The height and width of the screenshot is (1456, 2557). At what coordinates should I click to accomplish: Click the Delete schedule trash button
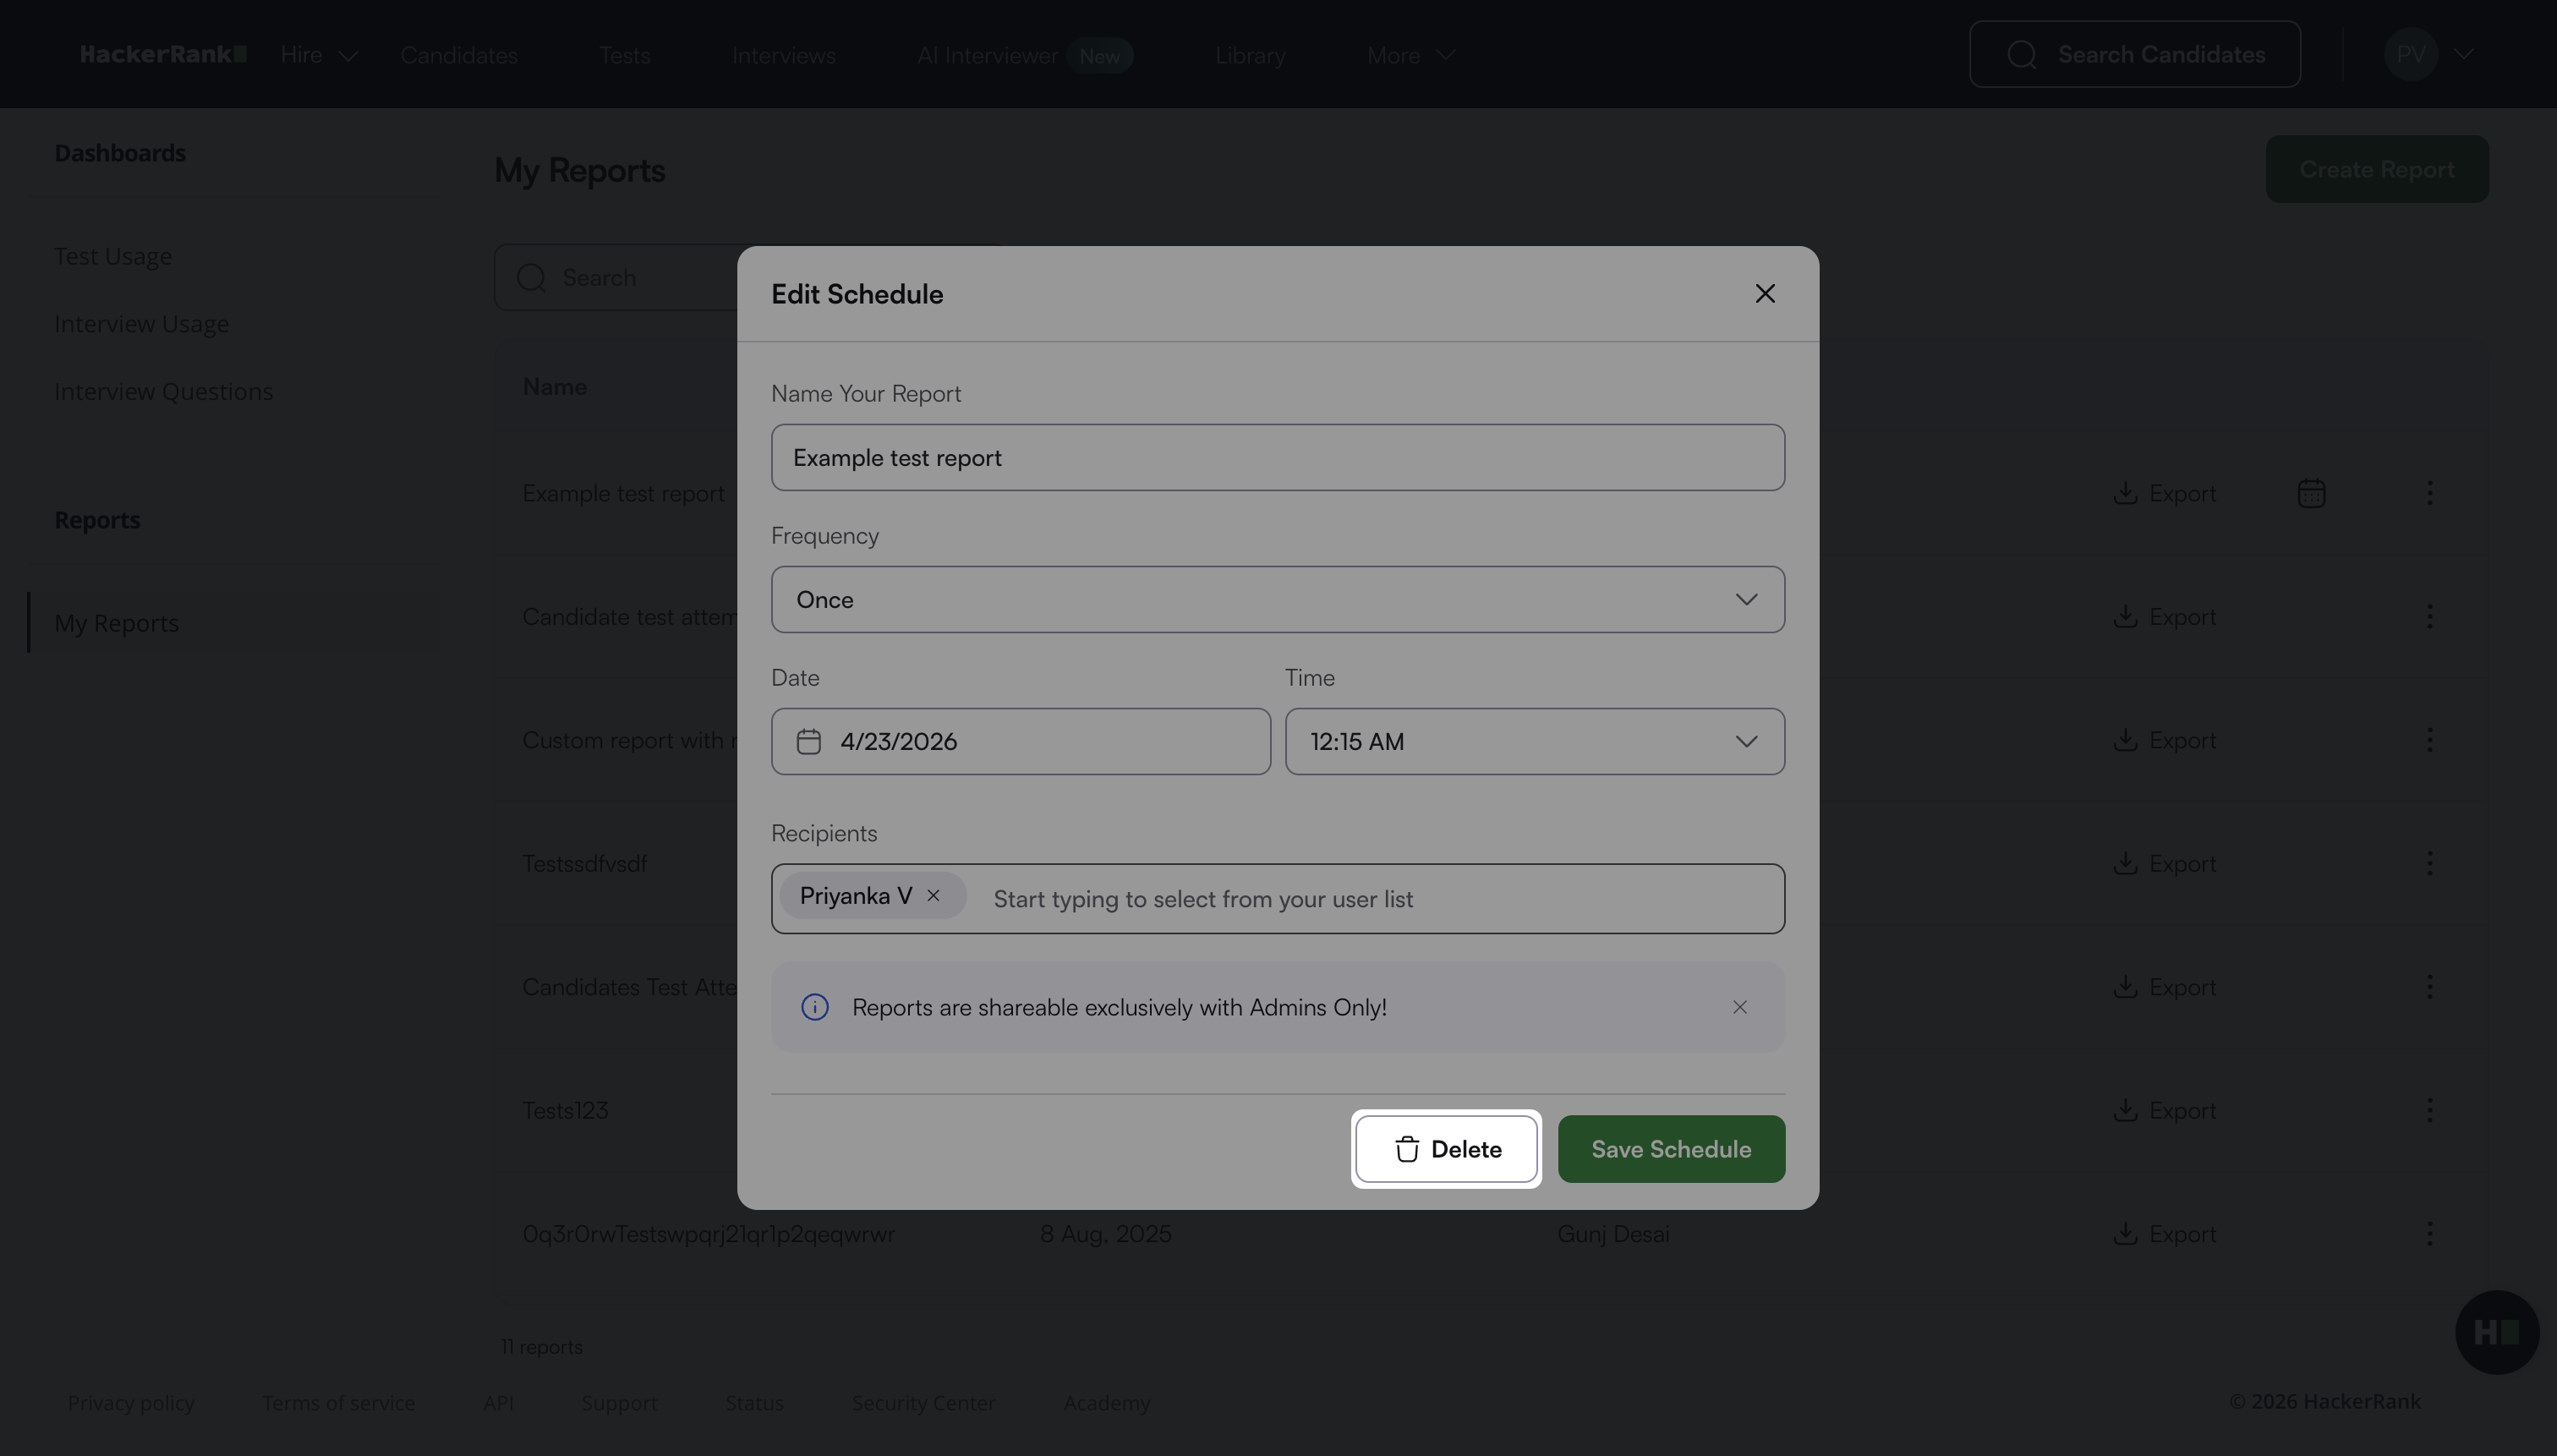click(x=1446, y=1149)
